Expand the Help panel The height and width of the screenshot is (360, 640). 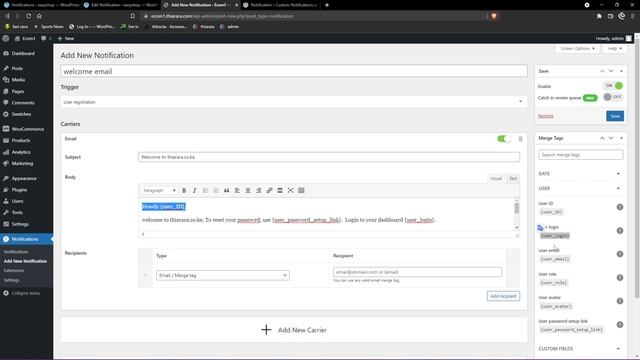pos(614,49)
